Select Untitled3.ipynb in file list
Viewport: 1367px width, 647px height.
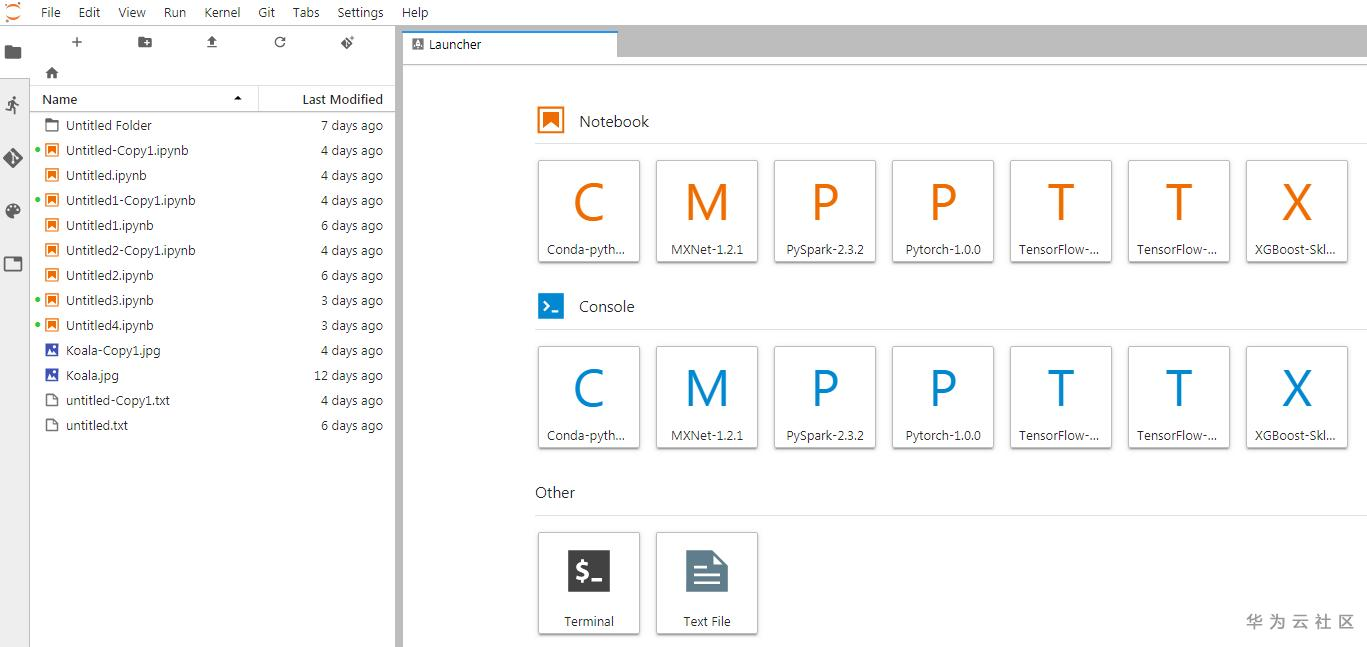pos(213,300)
